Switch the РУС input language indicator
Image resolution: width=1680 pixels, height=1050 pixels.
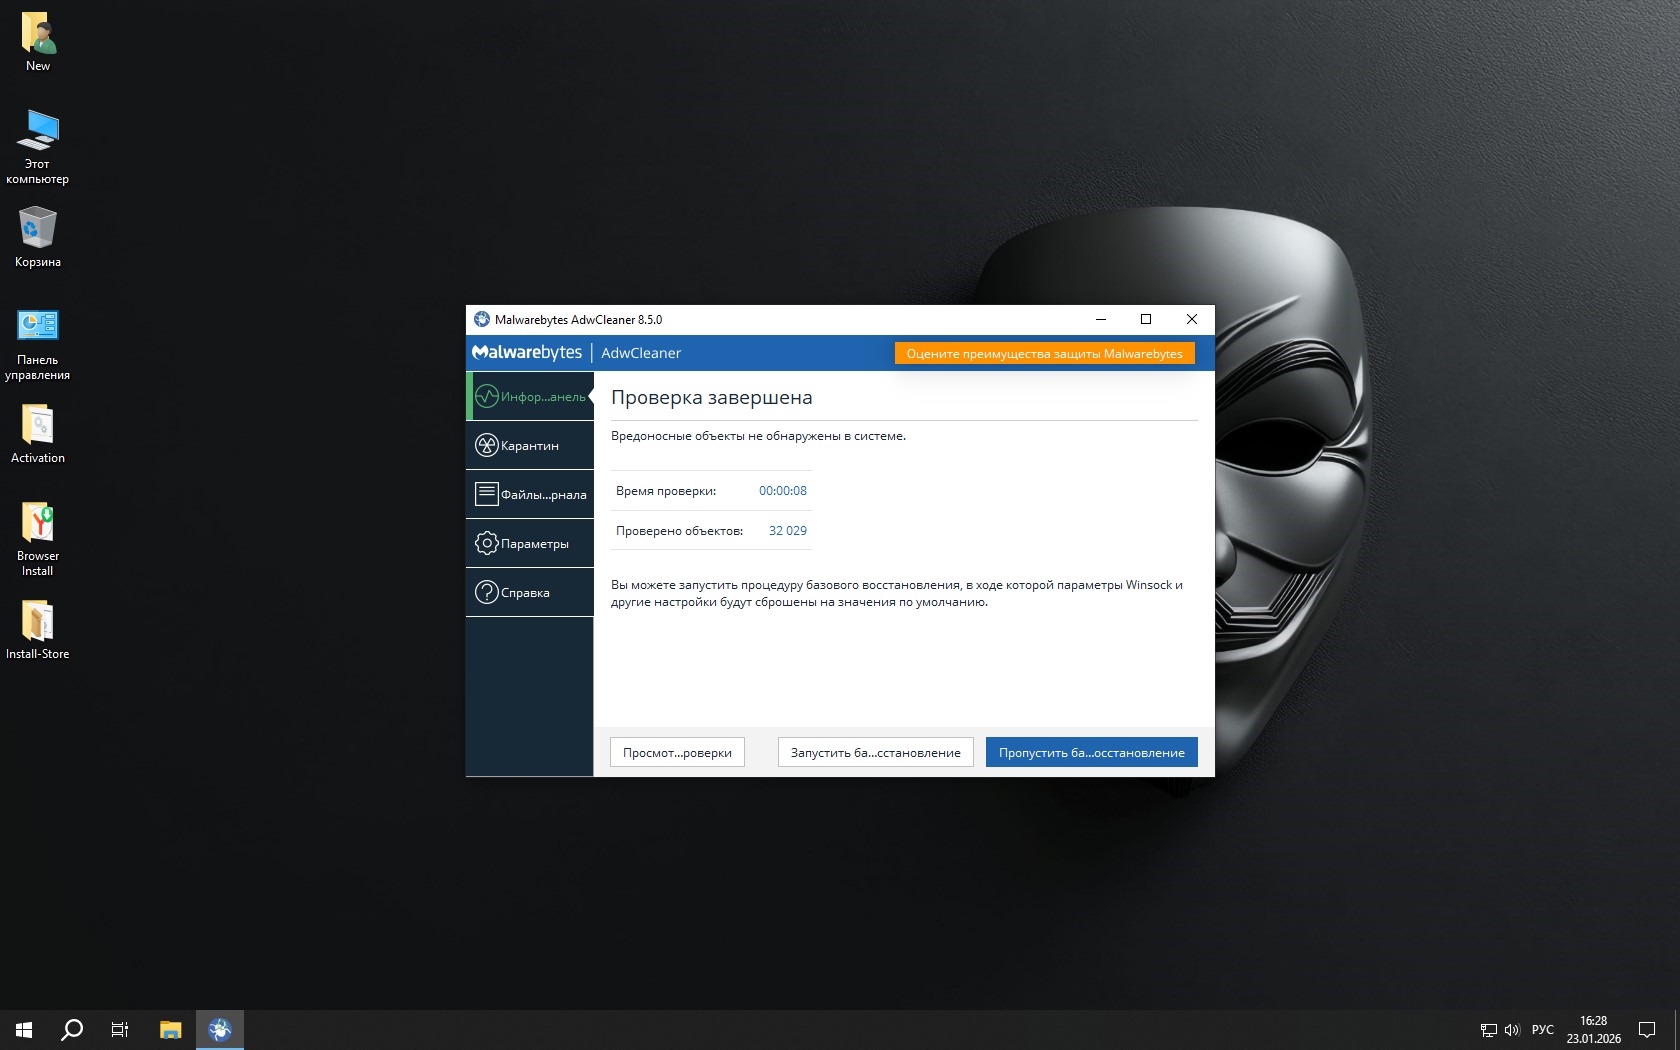1543,1030
